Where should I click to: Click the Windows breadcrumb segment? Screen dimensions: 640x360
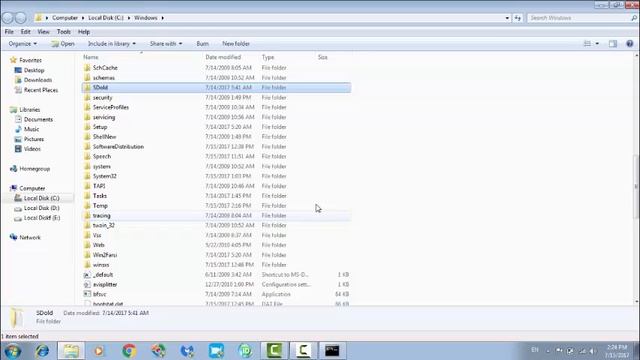pos(146,18)
